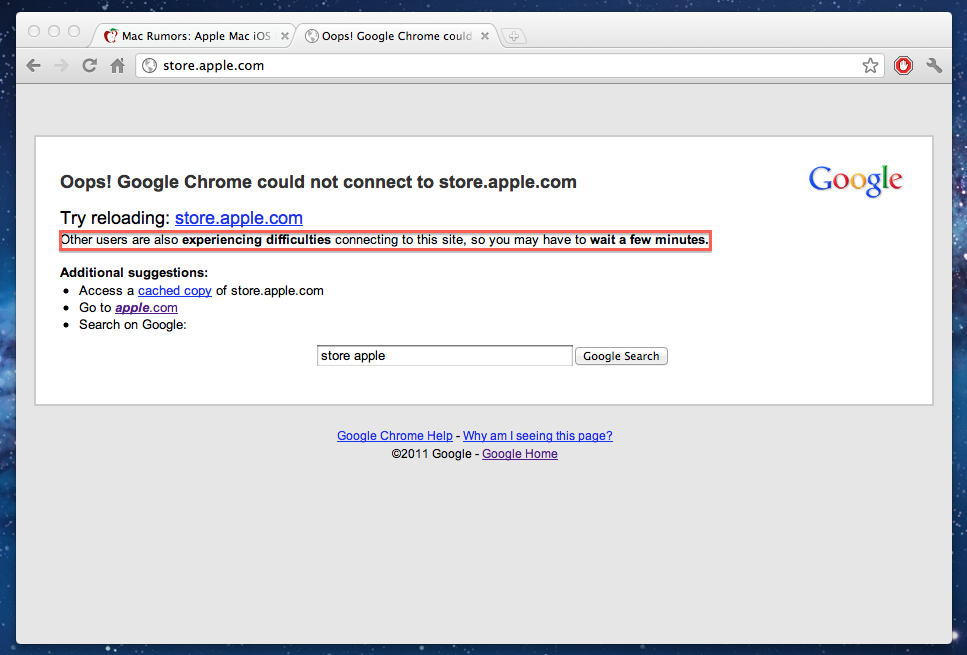
Task: Follow the apple.com link
Action: point(146,307)
